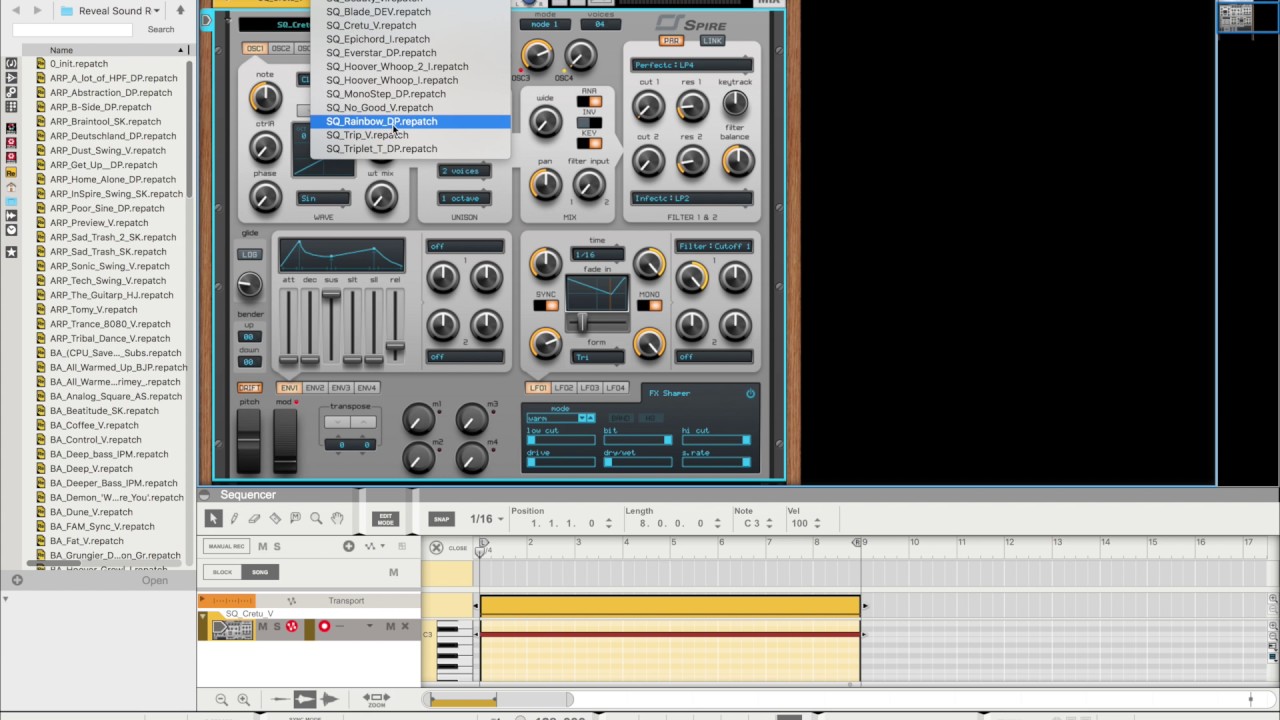1280x720 pixels.
Task: Click the browser forward arrow
Action: 38,10
